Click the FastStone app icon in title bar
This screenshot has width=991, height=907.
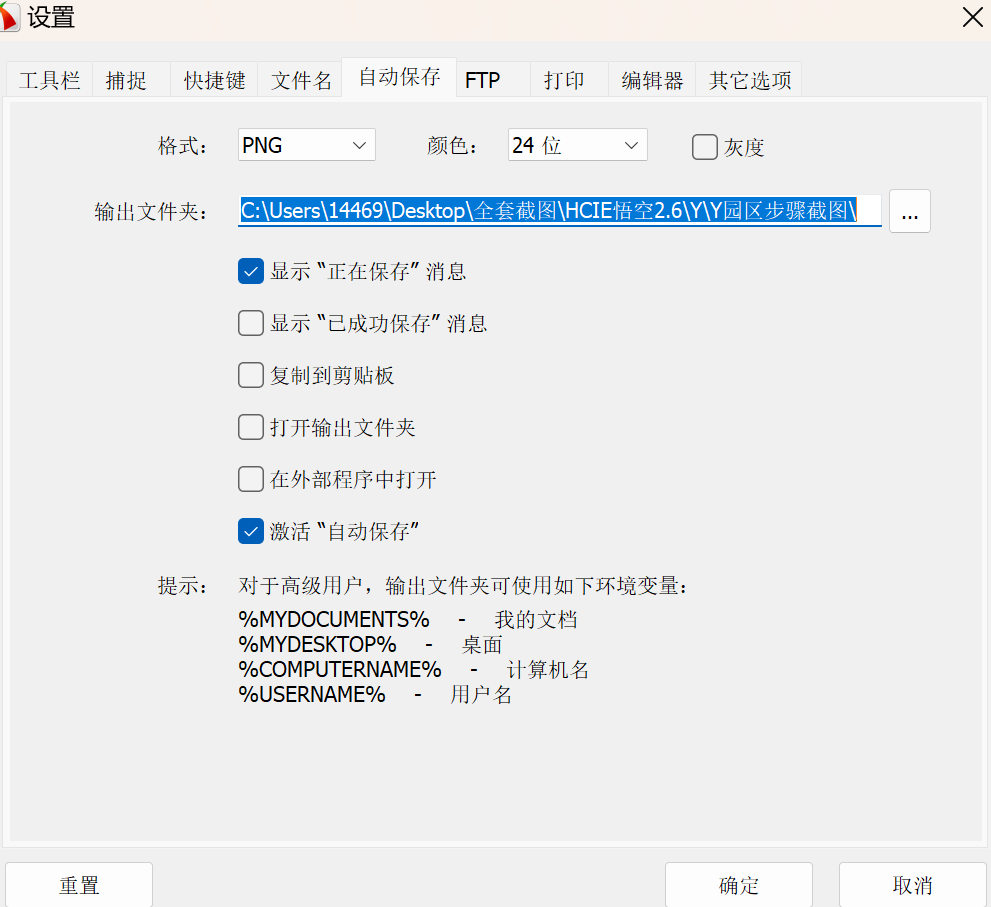[9, 17]
